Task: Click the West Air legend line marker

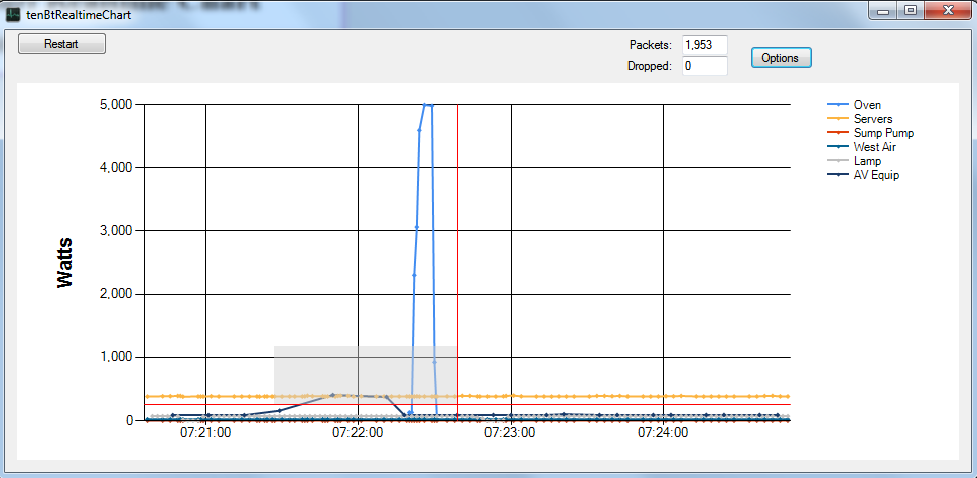Action: click(838, 147)
